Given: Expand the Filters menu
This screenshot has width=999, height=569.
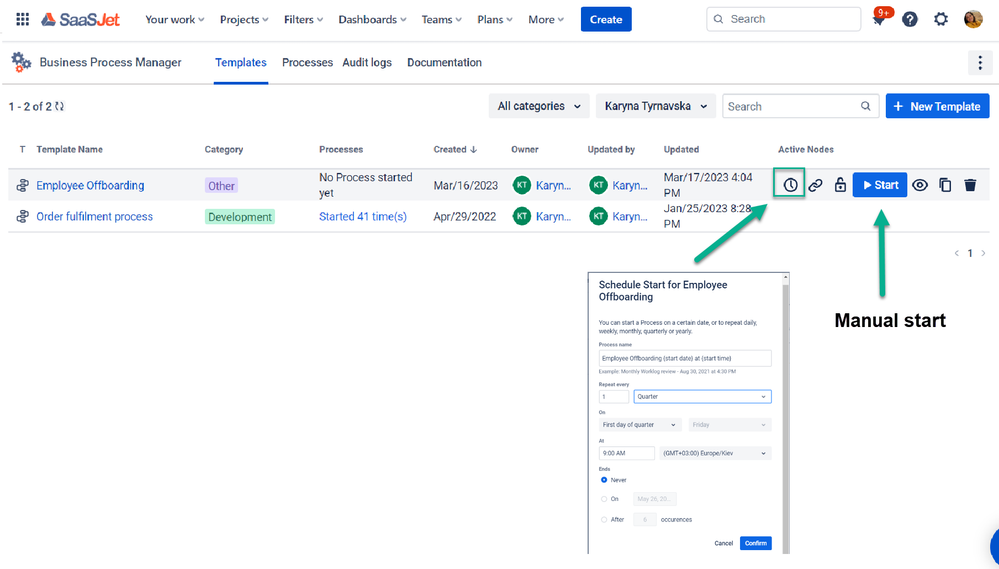Looking at the screenshot, I should [303, 20].
